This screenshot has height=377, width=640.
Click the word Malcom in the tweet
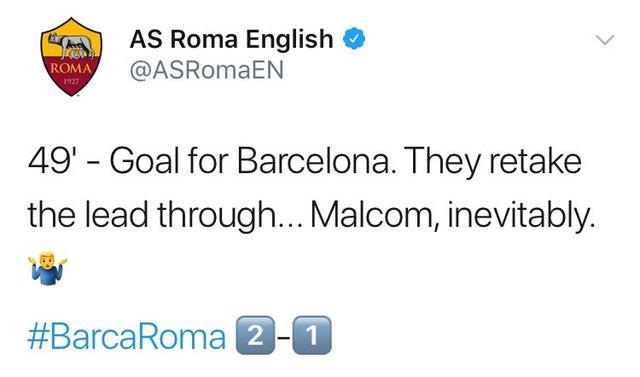click(x=374, y=215)
